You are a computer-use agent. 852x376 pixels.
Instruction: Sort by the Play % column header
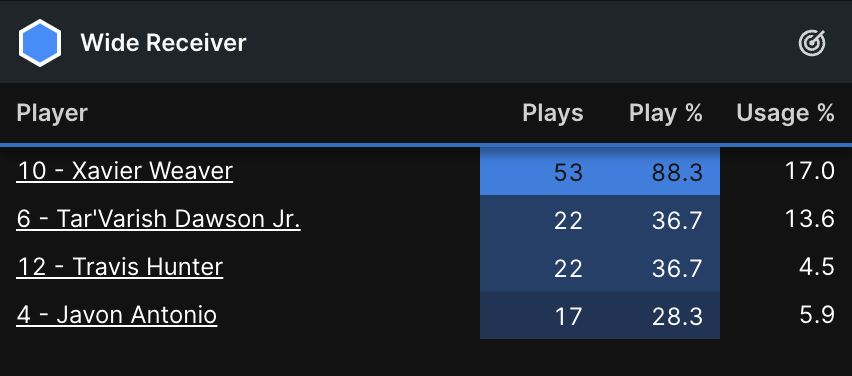tap(666, 113)
